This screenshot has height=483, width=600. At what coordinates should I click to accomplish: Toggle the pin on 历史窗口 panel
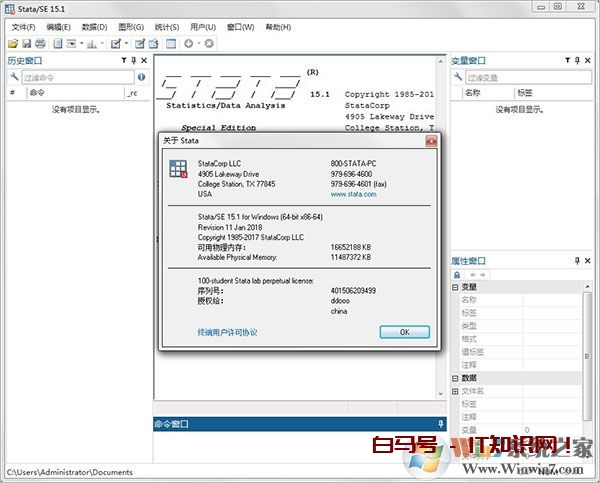click(132, 62)
